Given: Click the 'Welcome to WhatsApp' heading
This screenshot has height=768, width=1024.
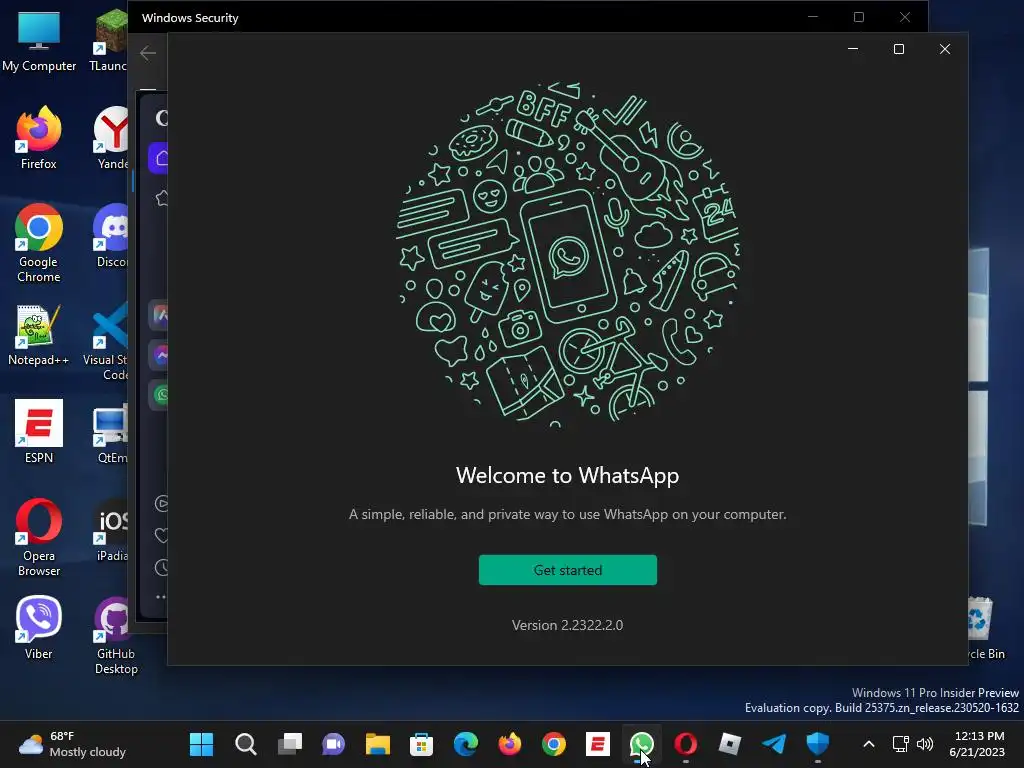Looking at the screenshot, I should tap(568, 475).
